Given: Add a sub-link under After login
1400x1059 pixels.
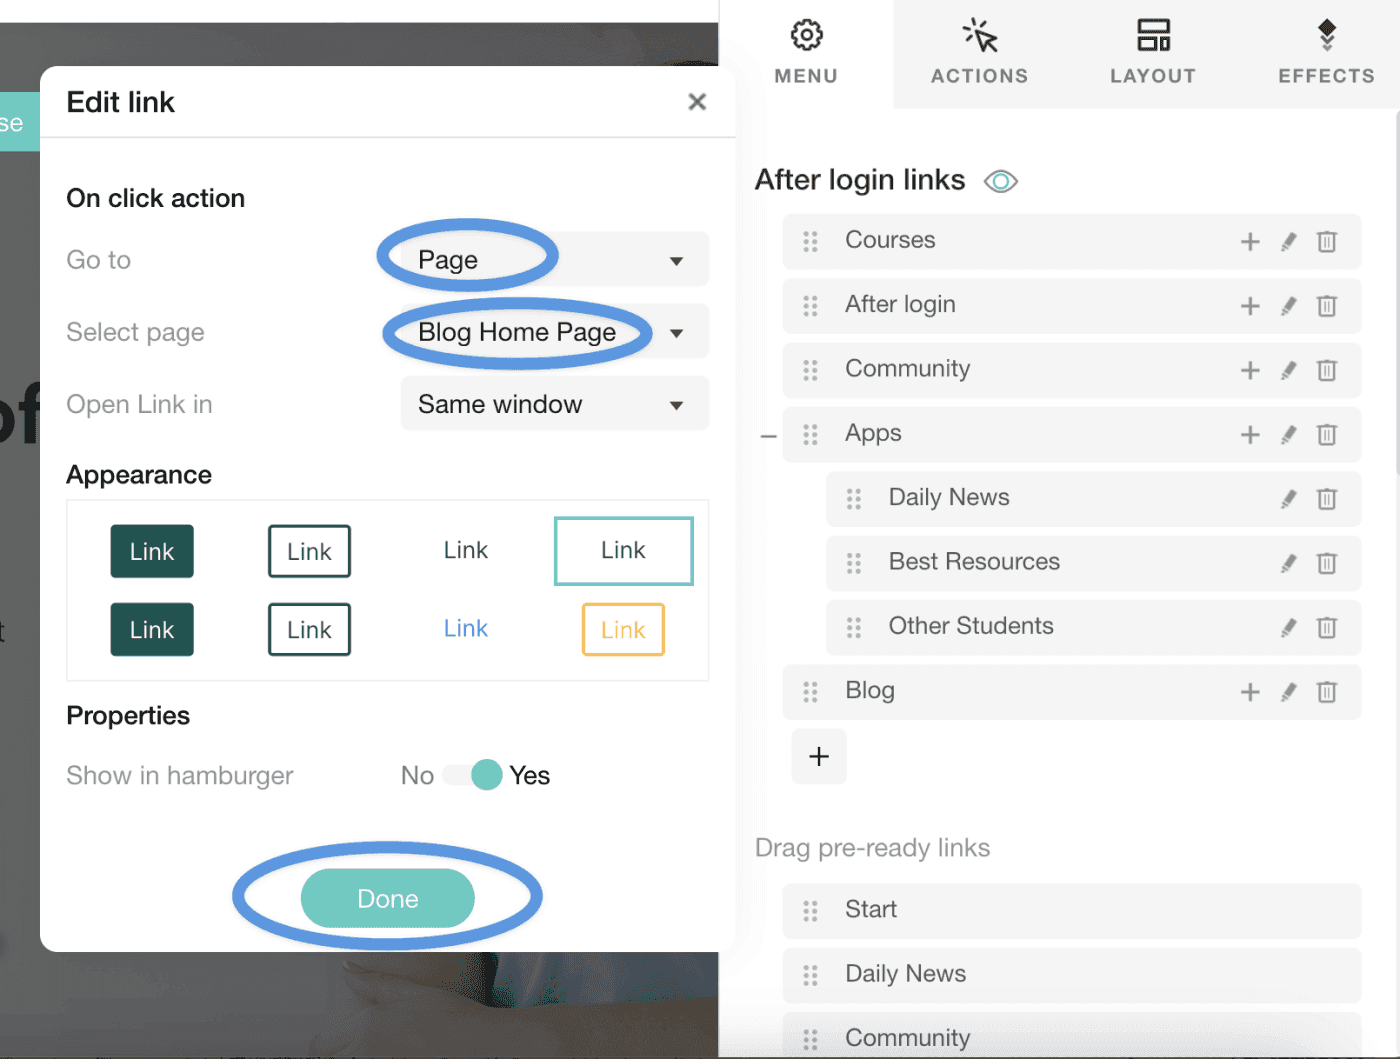Looking at the screenshot, I should (1250, 306).
